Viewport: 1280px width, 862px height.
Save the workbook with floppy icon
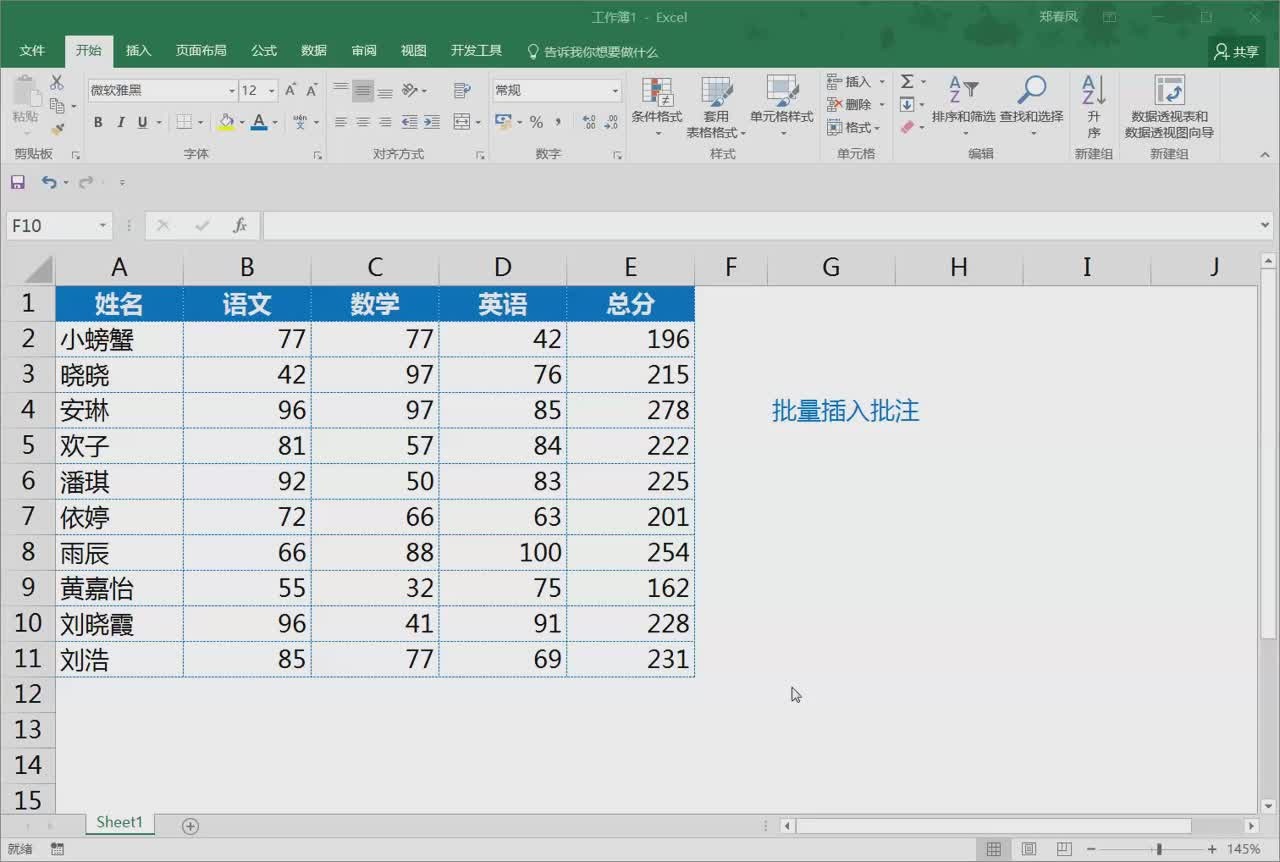17,182
